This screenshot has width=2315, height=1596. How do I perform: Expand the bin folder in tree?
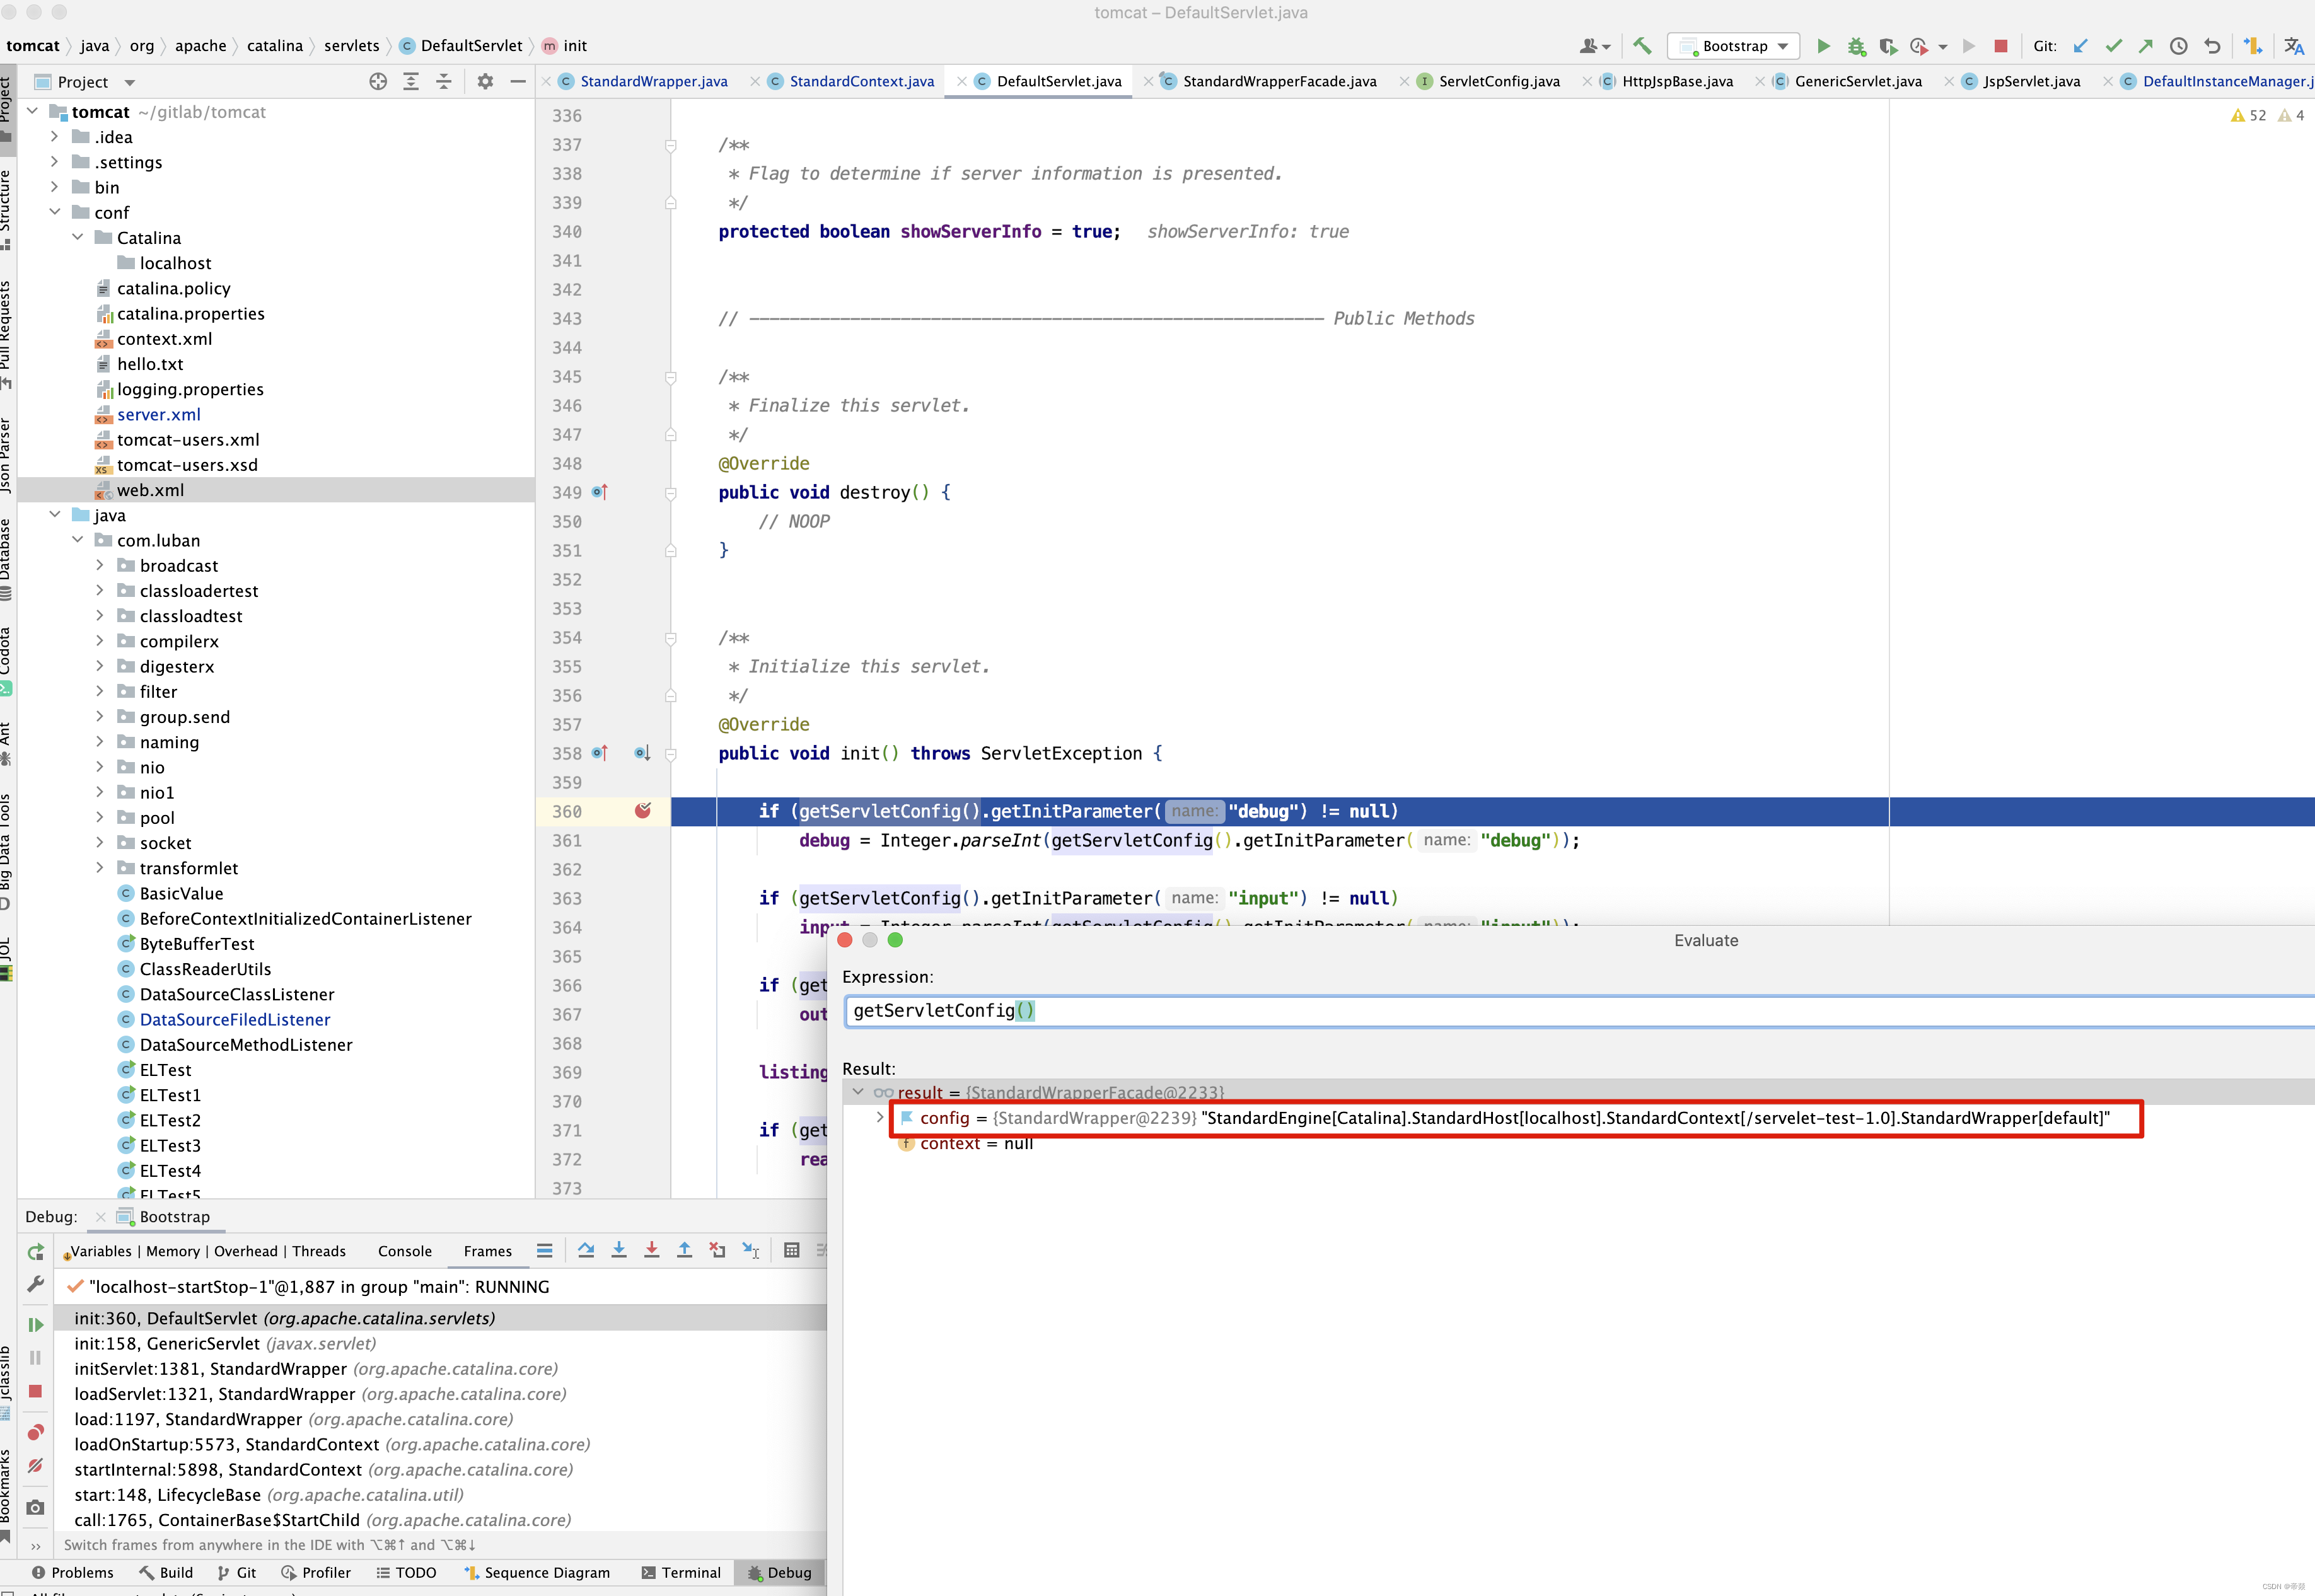click(x=55, y=187)
